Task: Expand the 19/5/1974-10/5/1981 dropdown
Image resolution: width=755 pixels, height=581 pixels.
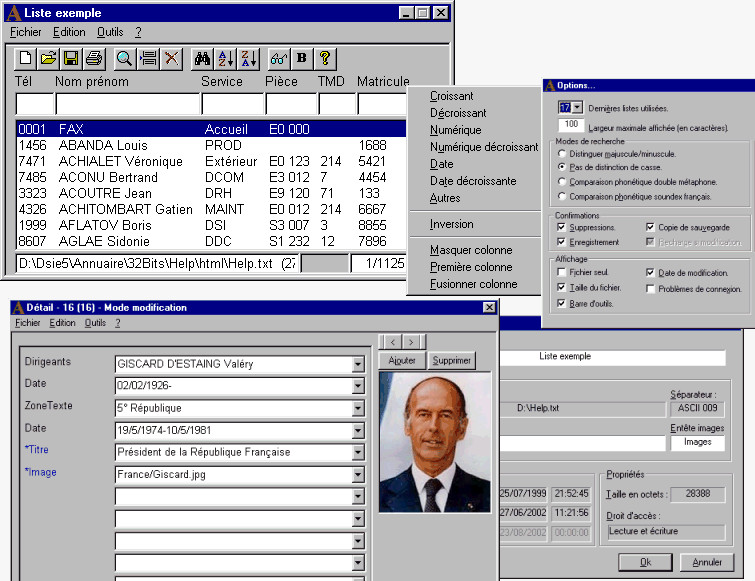Action: tap(358, 430)
